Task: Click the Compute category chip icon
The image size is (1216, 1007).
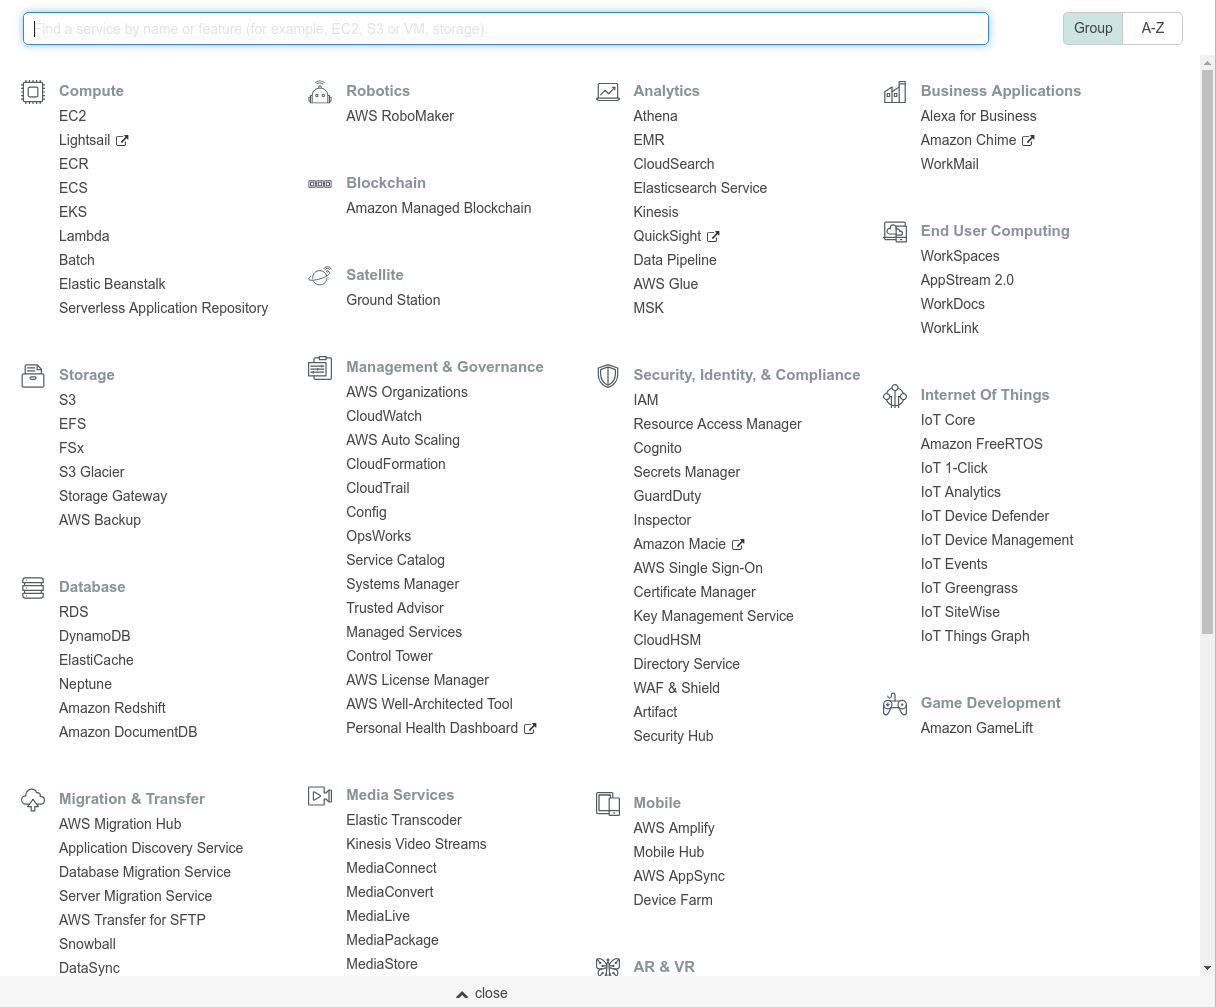Action: (x=33, y=92)
